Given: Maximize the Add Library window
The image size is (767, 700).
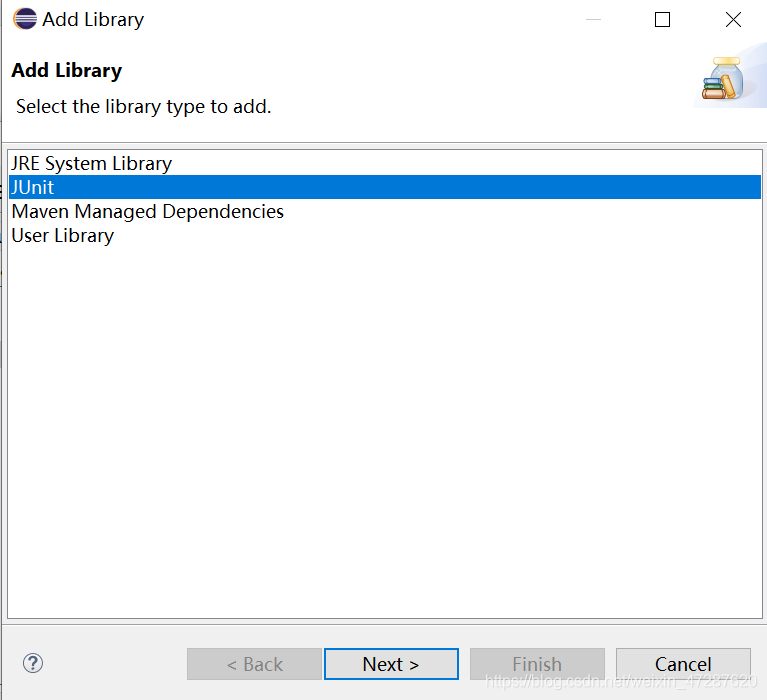Looking at the screenshot, I should (x=662, y=20).
